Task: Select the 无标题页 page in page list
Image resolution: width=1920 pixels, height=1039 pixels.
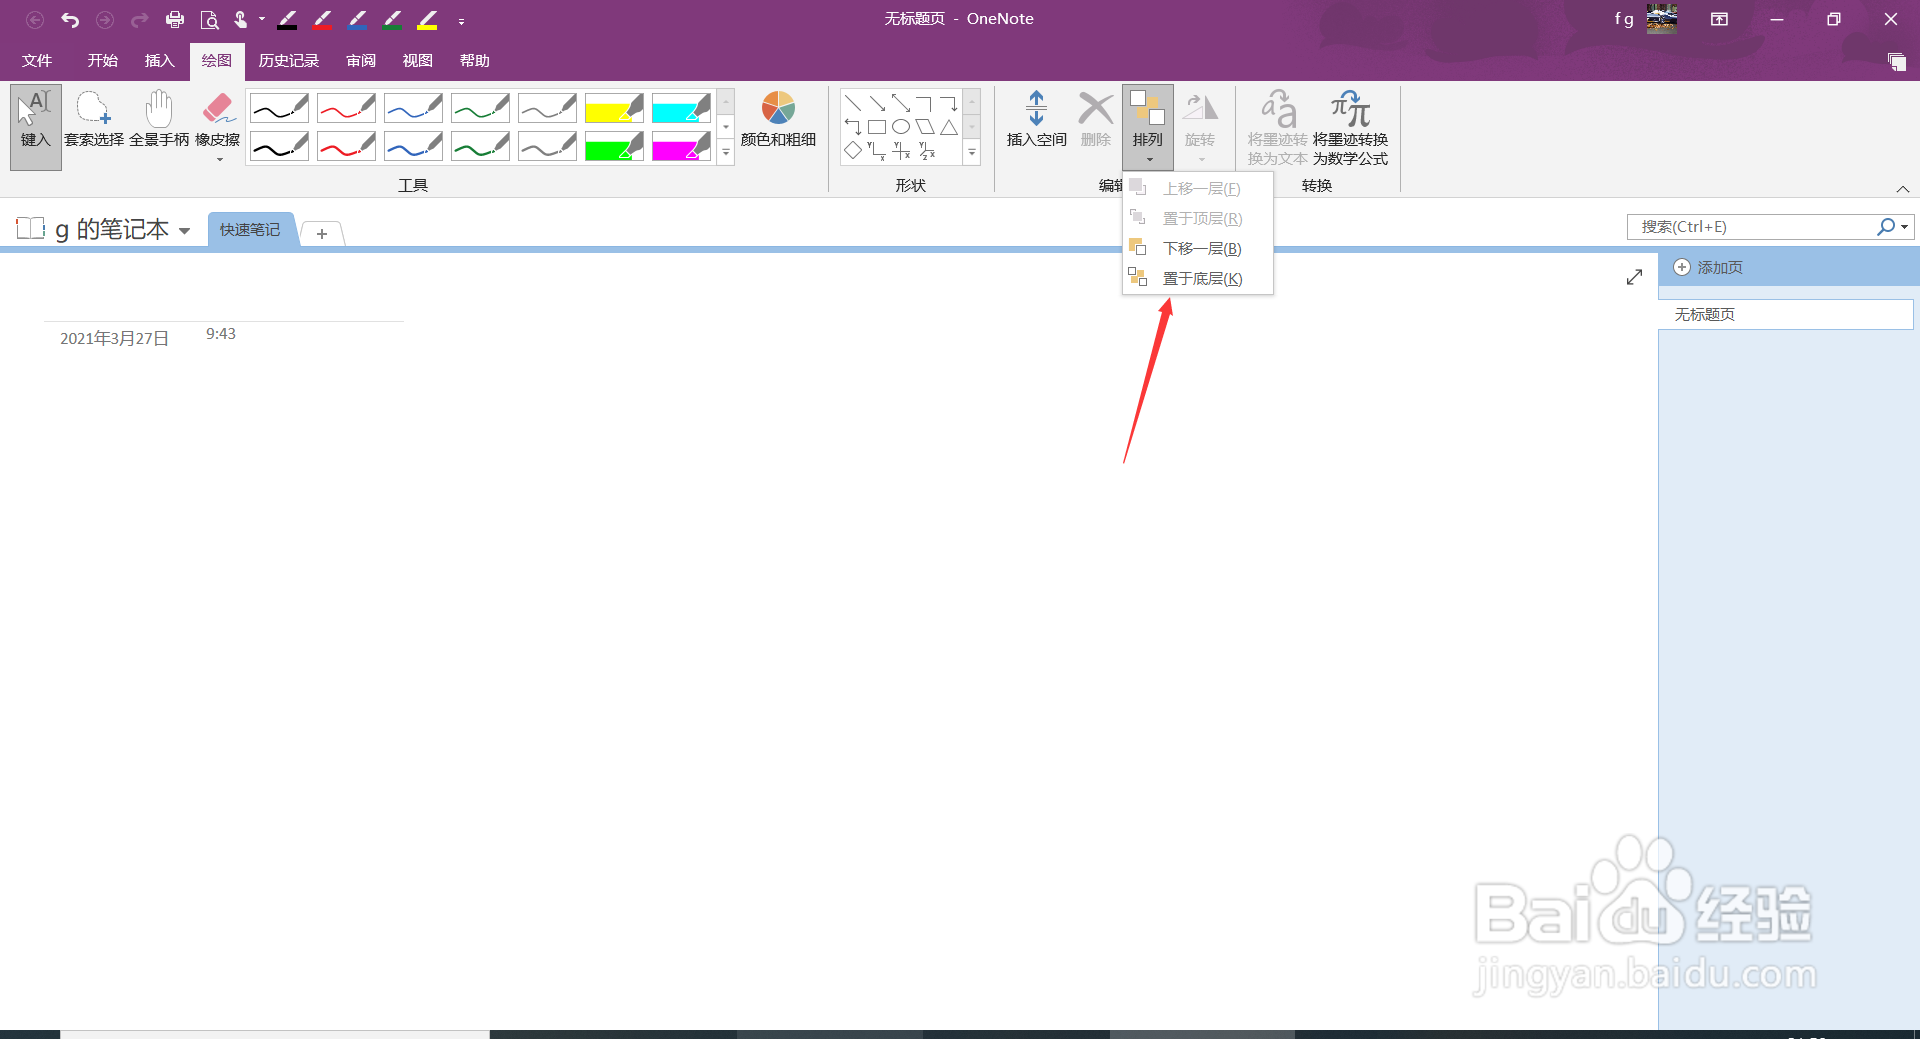Action: [1785, 314]
